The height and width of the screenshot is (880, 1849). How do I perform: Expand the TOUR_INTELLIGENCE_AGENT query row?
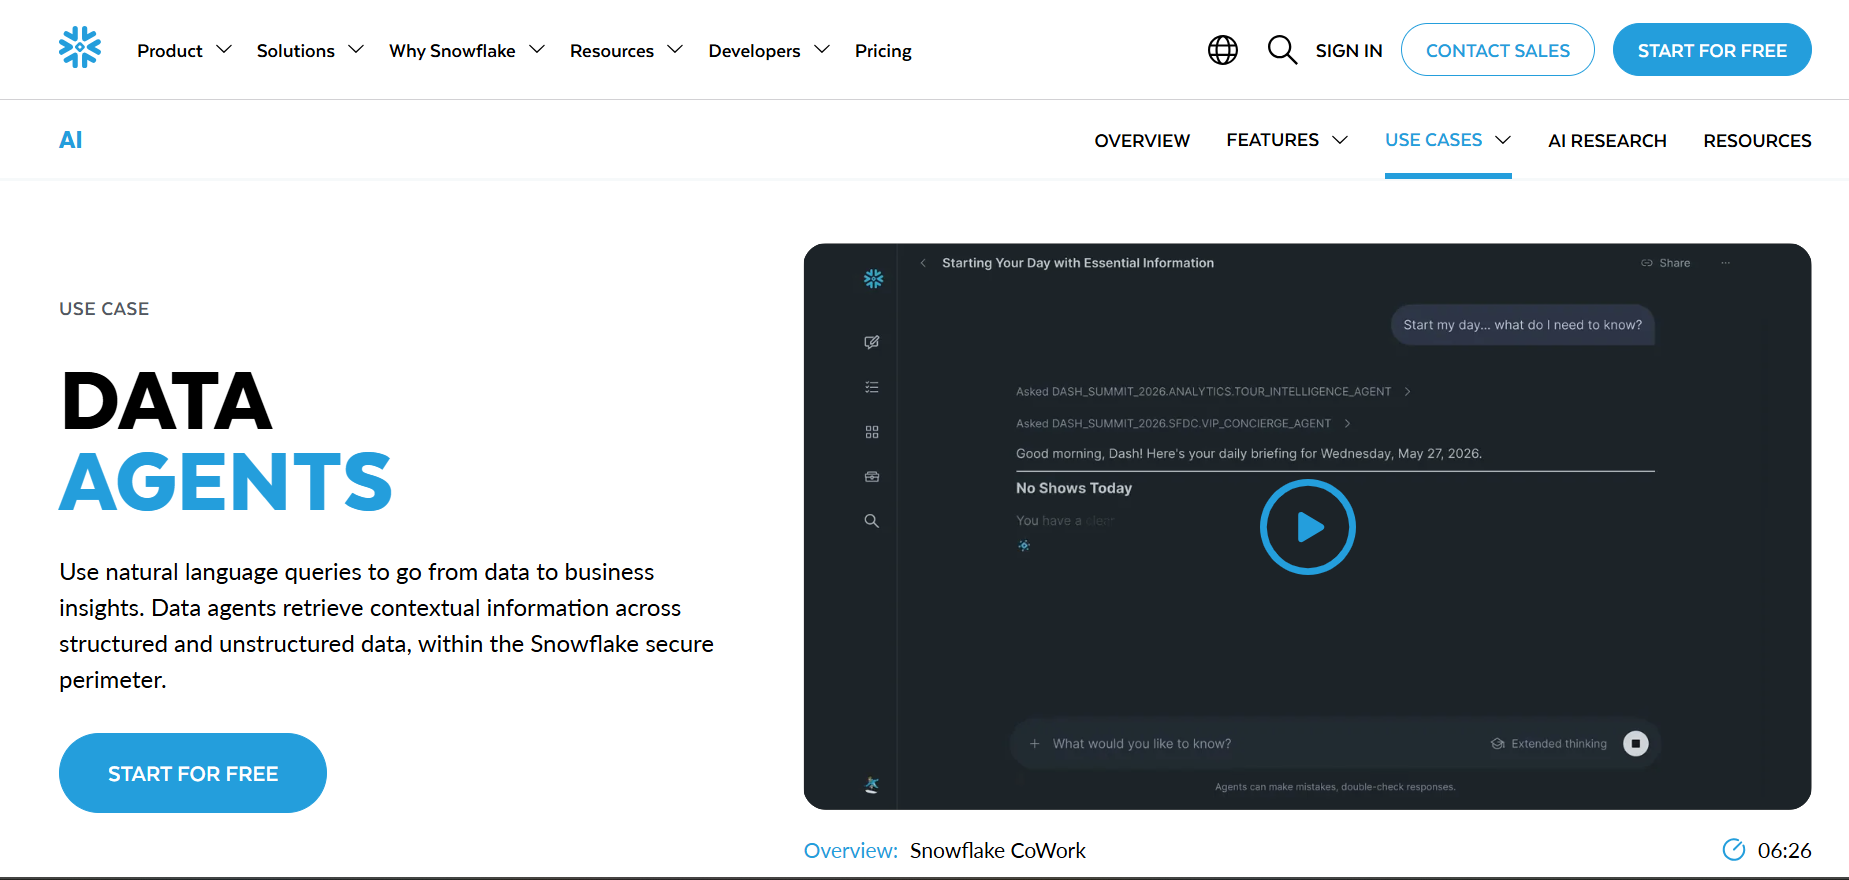(x=1213, y=392)
